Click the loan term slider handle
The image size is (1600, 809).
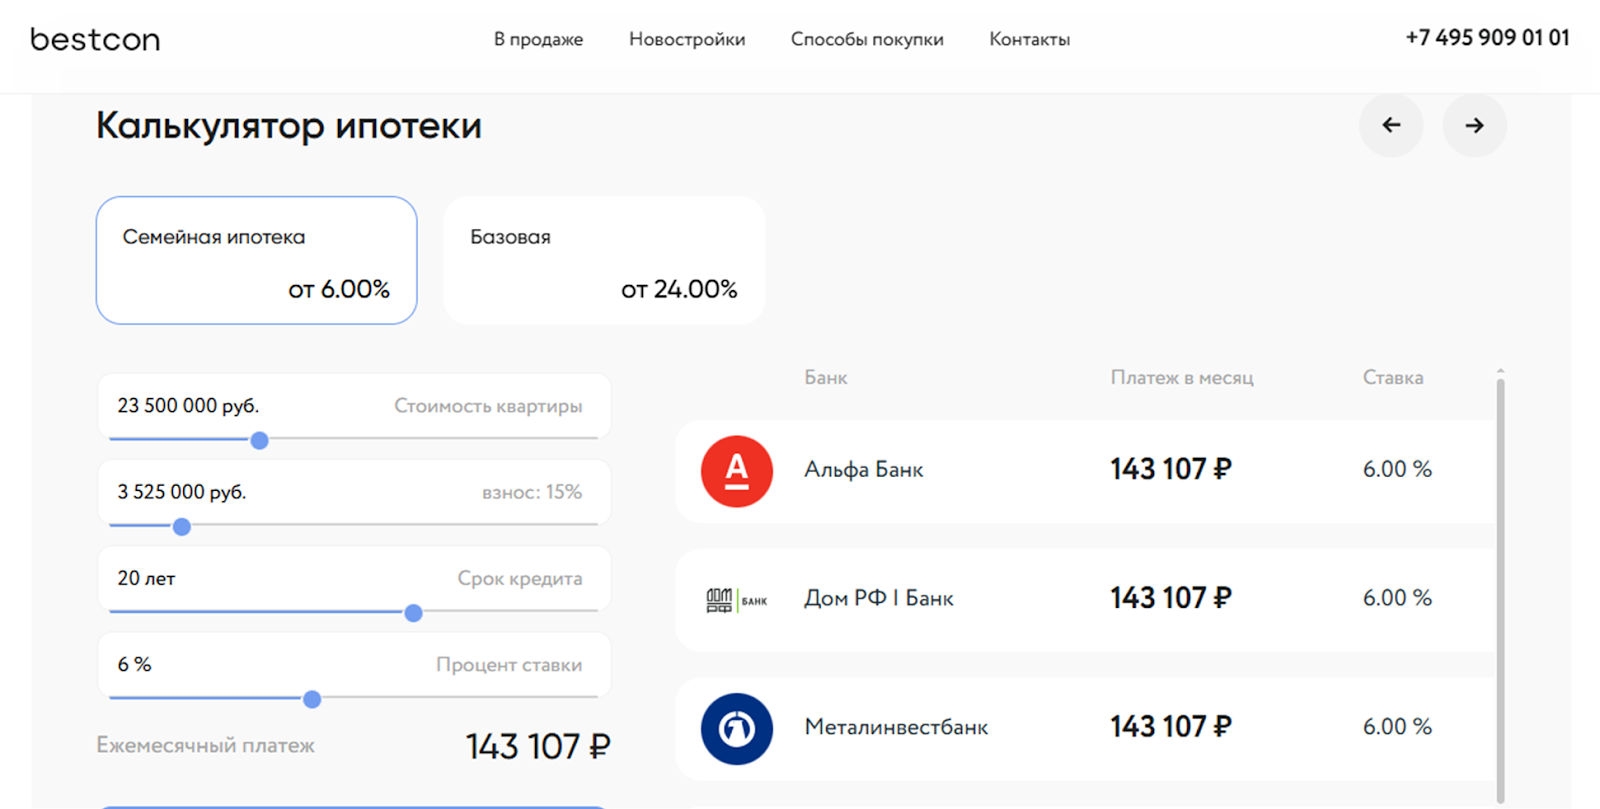413,613
